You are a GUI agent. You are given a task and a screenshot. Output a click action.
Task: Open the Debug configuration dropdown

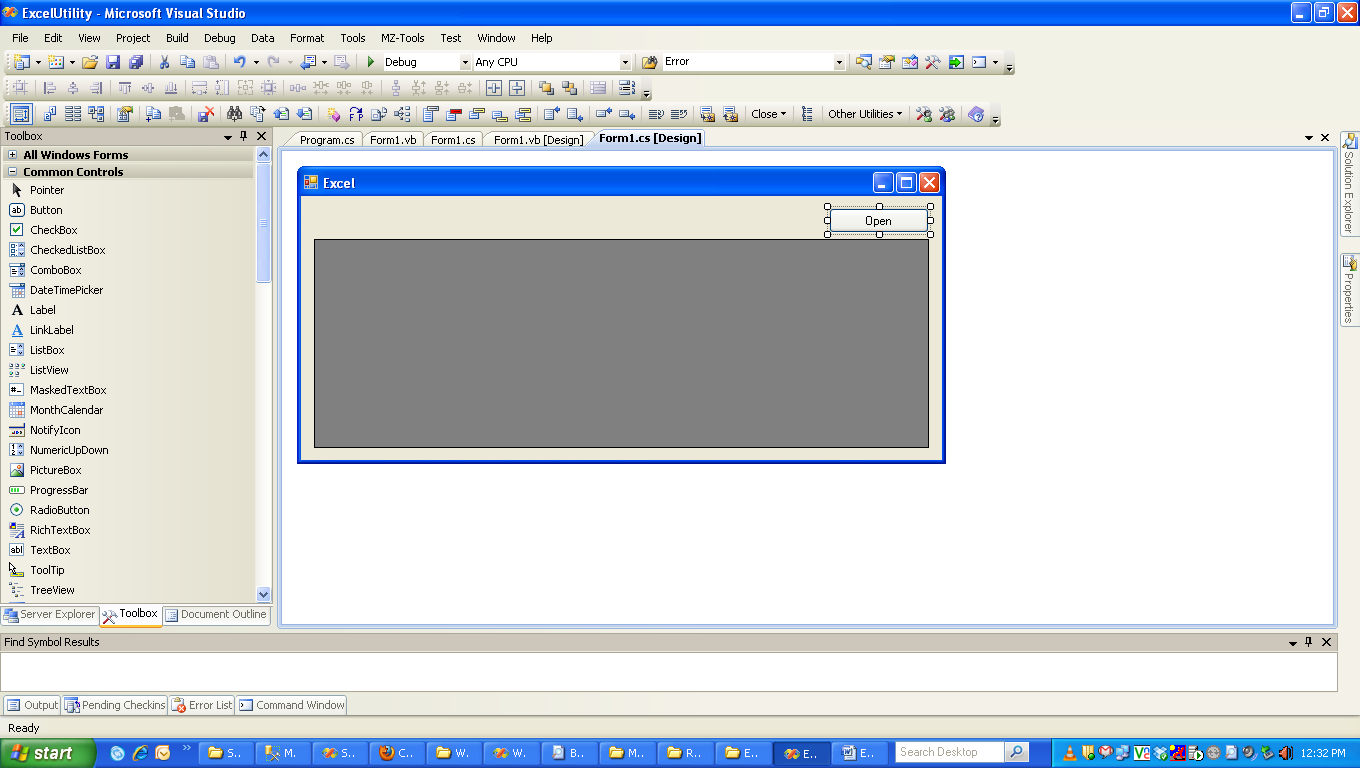[x=464, y=61]
